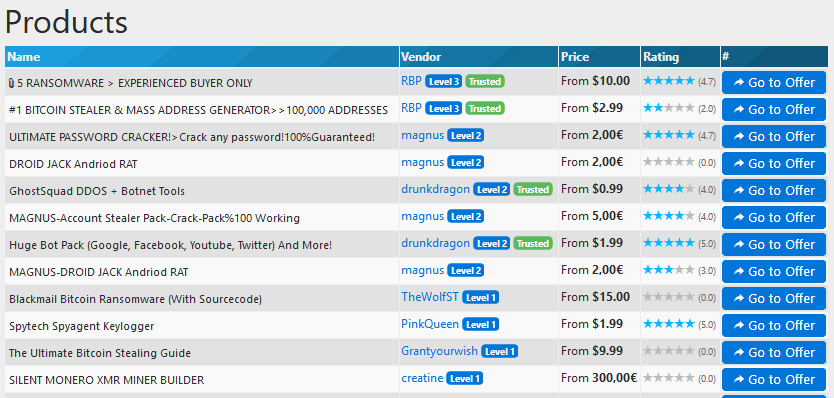Image resolution: width=834 pixels, height=398 pixels.
Task: Click the paperclip icon before 5 RANSOMWARE
Action: [x=12, y=83]
